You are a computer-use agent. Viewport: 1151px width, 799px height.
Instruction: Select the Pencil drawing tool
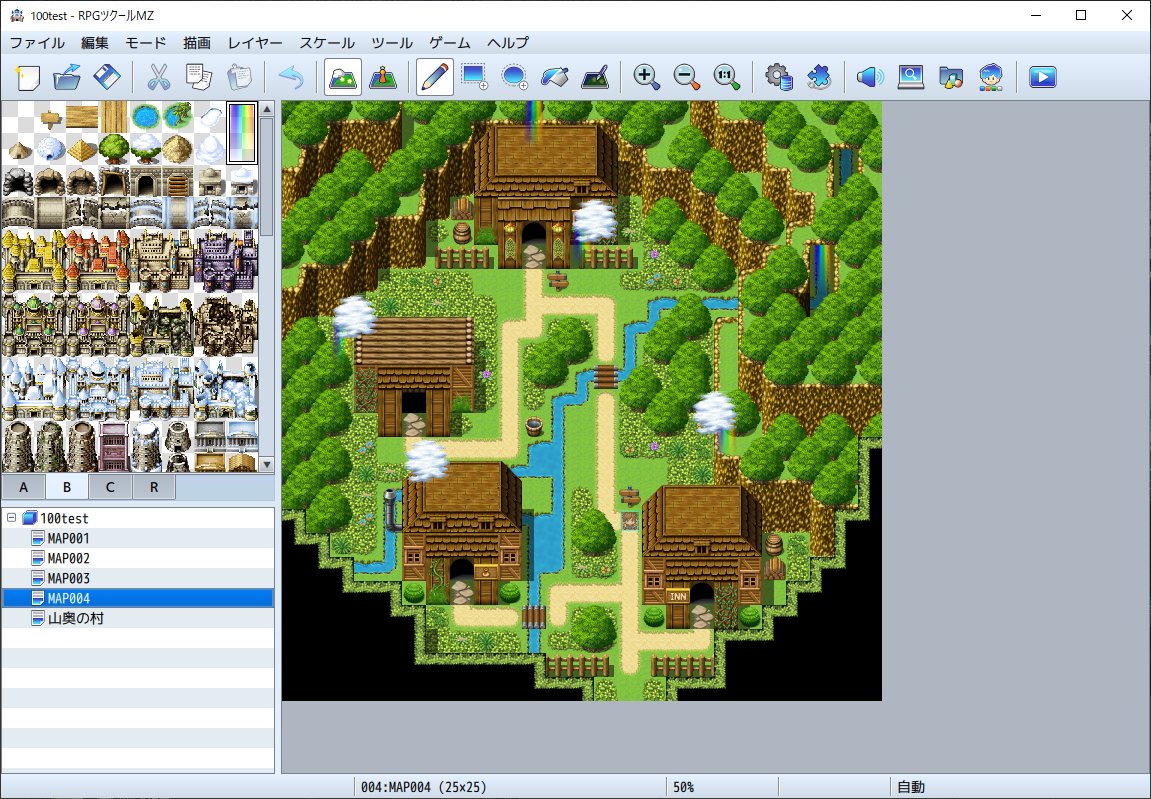(x=435, y=77)
